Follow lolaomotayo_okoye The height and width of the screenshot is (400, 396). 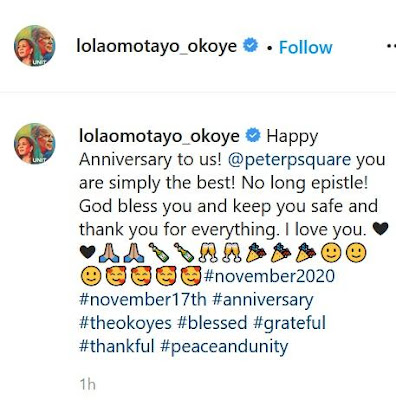[306, 47]
